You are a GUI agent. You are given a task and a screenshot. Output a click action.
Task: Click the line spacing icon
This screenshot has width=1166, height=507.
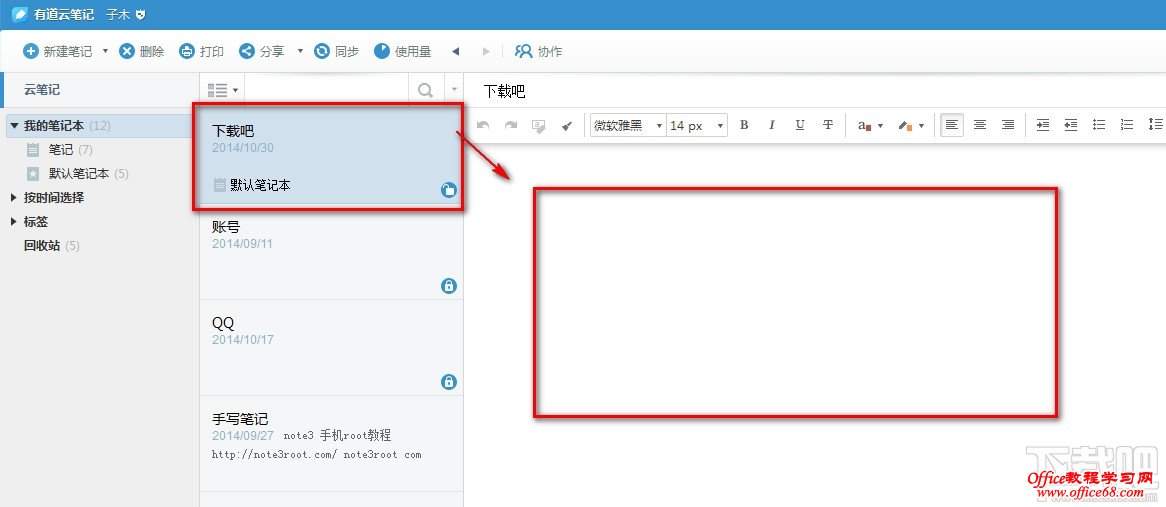coord(1156,125)
